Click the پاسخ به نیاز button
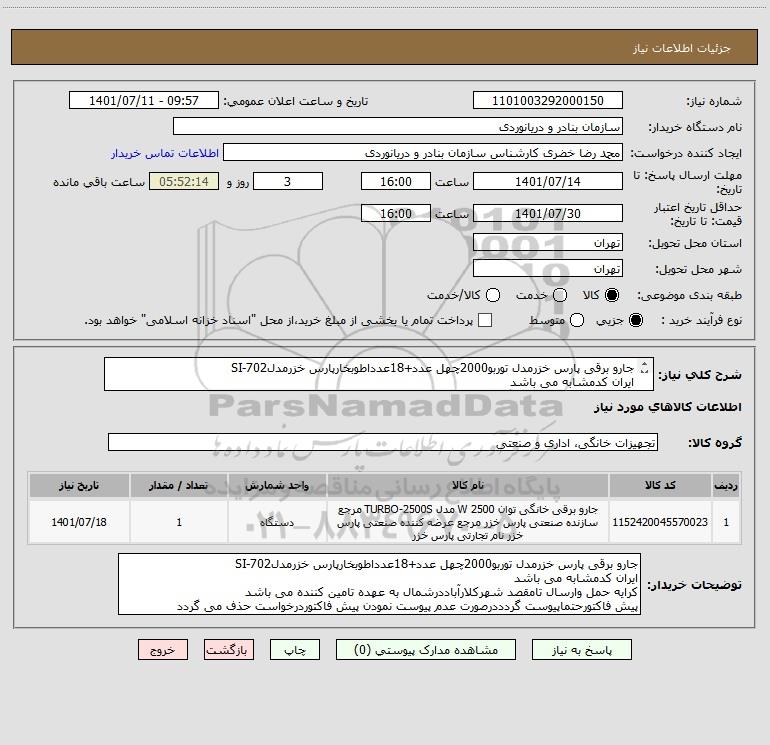This screenshot has width=770, height=745. point(581,650)
